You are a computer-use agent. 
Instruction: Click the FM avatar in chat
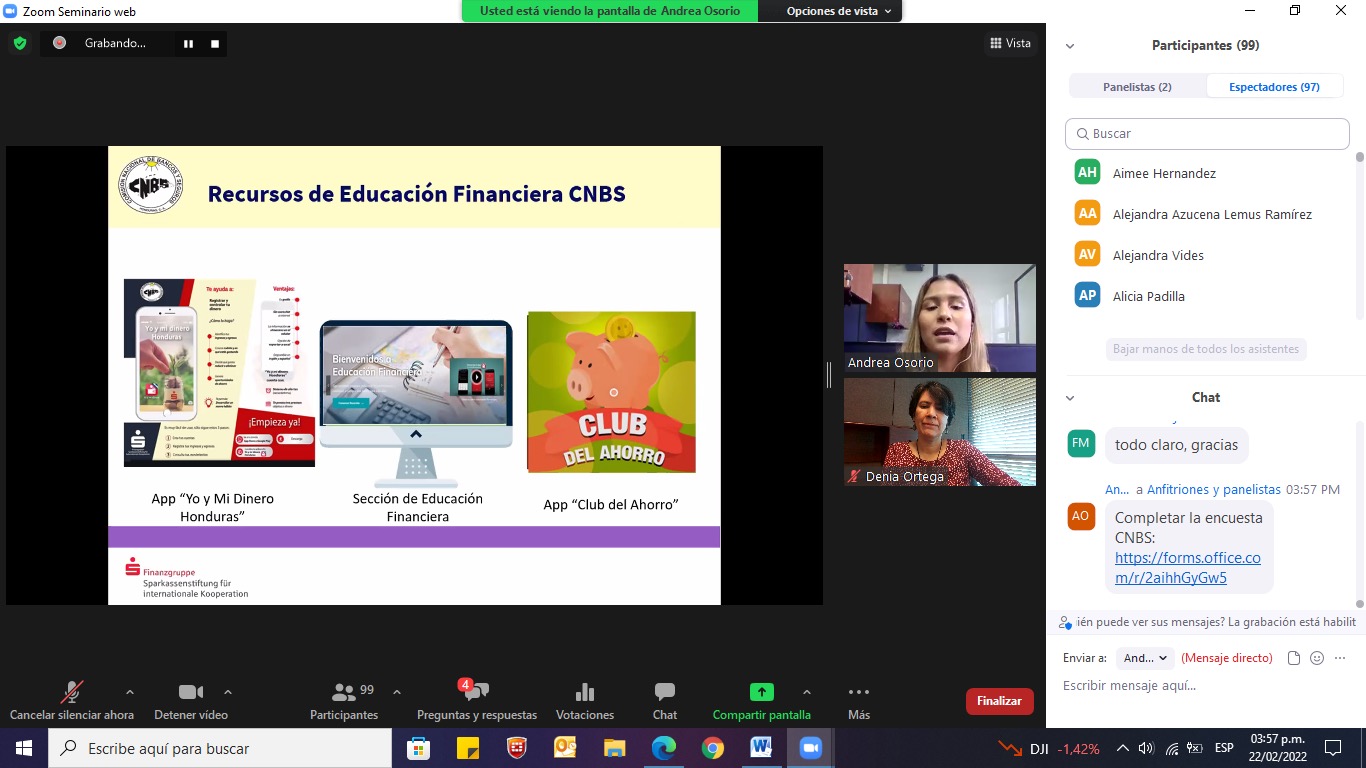[x=1081, y=443]
